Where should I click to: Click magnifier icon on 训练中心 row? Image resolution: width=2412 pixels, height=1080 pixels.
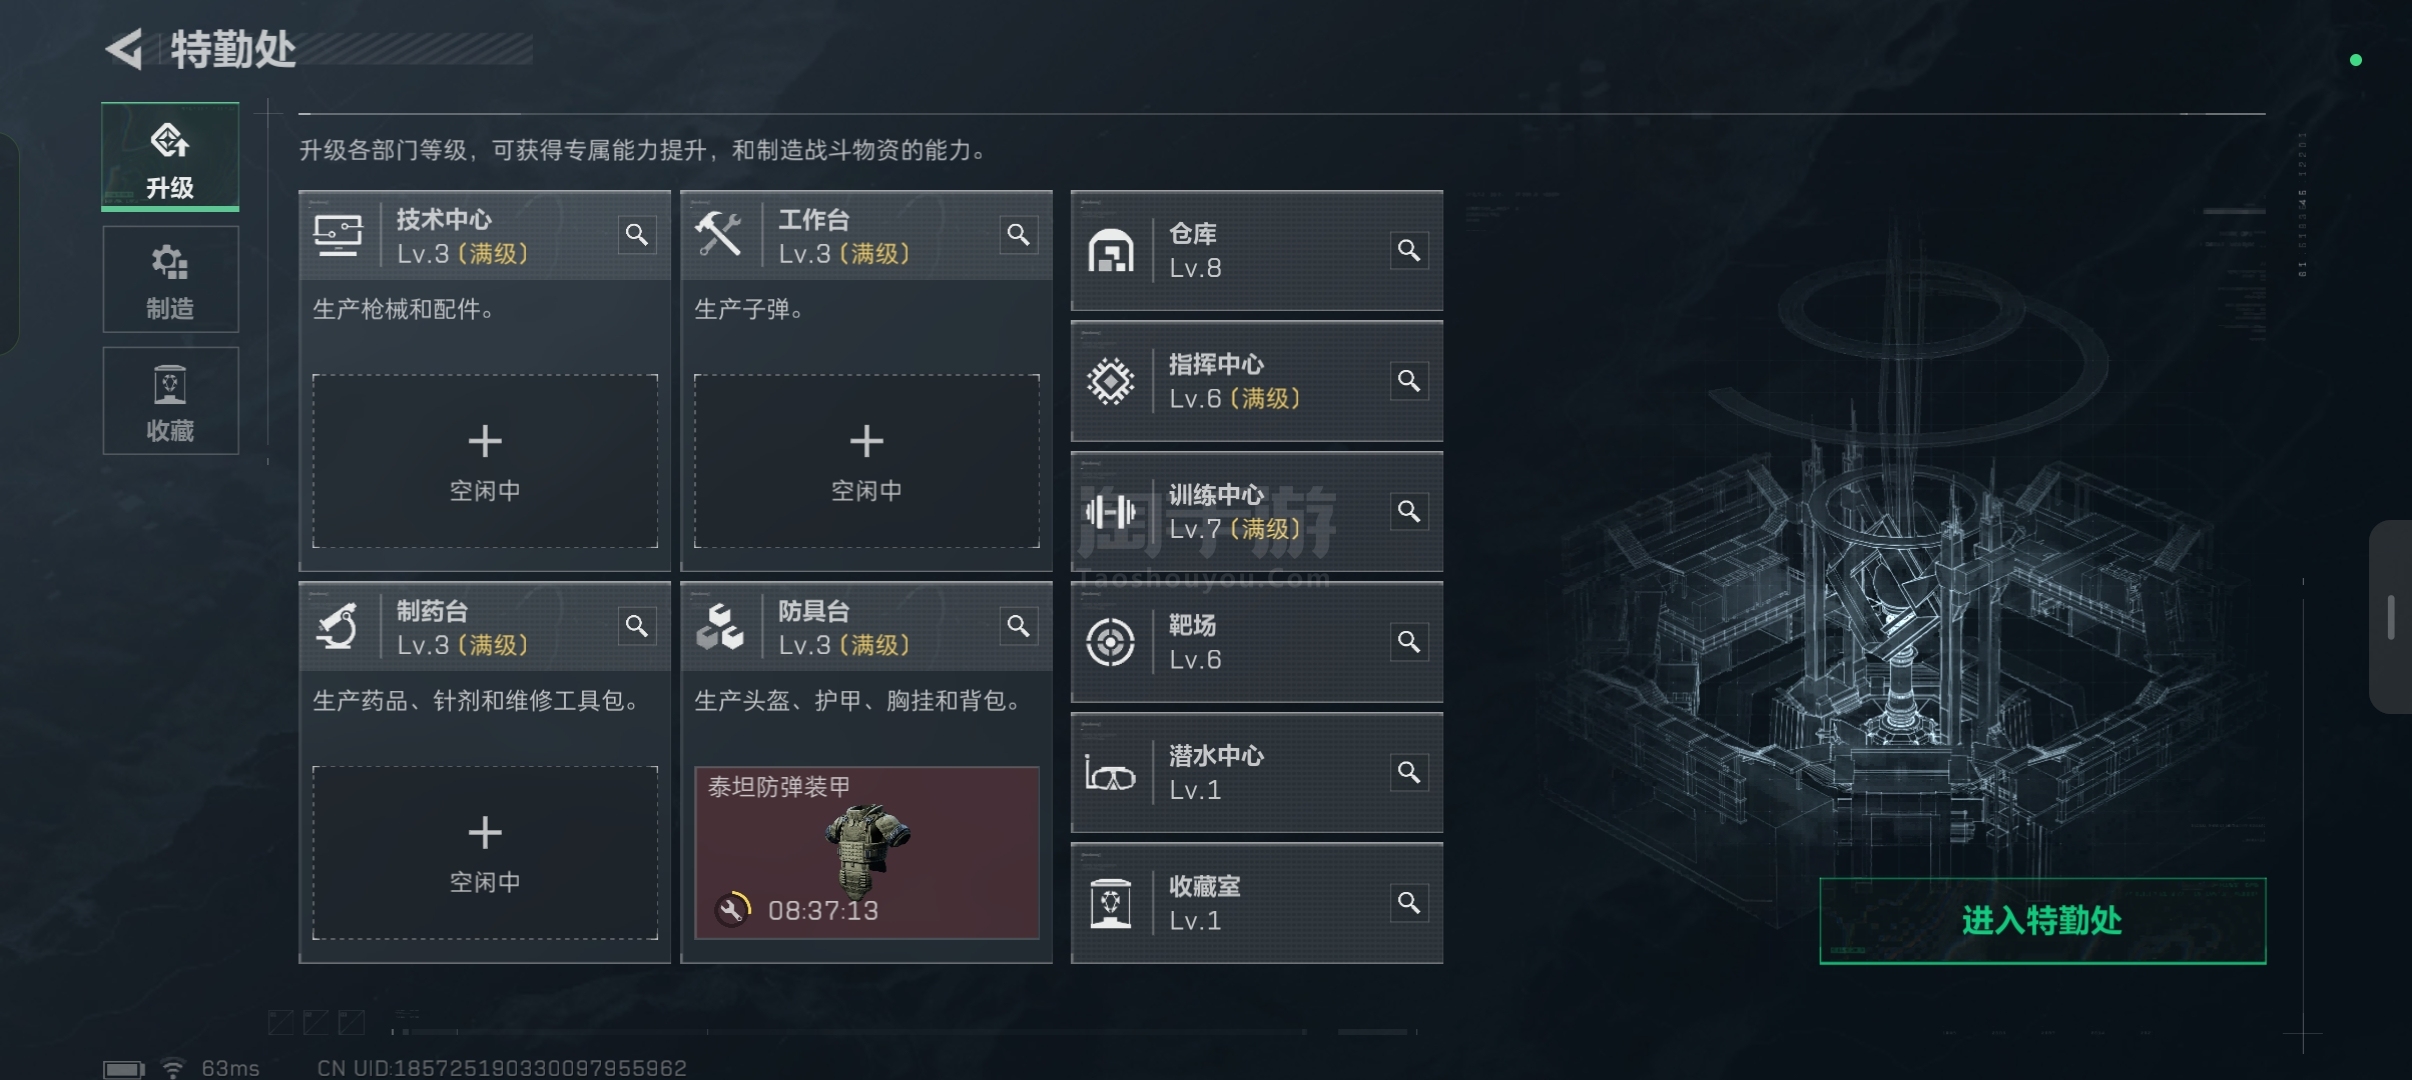[x=1409, y=512]
